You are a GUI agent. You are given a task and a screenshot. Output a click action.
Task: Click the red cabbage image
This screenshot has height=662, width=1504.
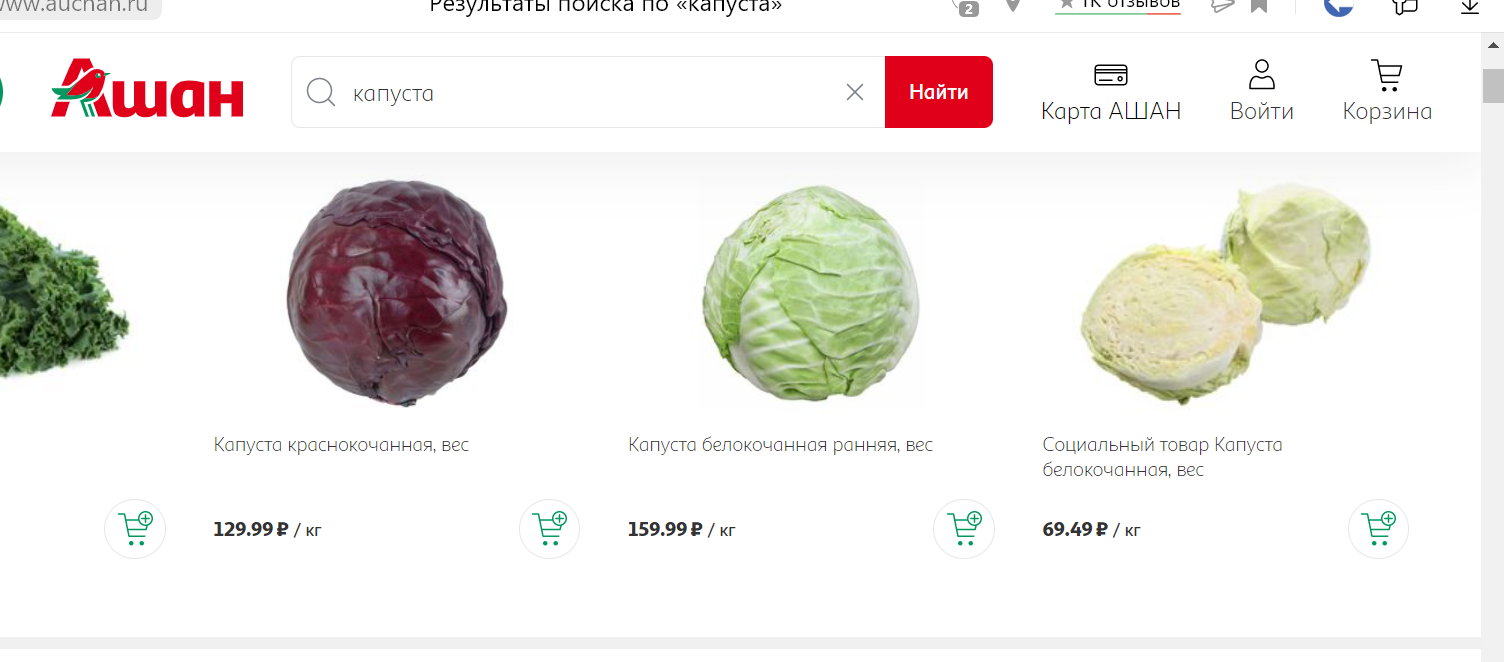(x=397, y=292)
